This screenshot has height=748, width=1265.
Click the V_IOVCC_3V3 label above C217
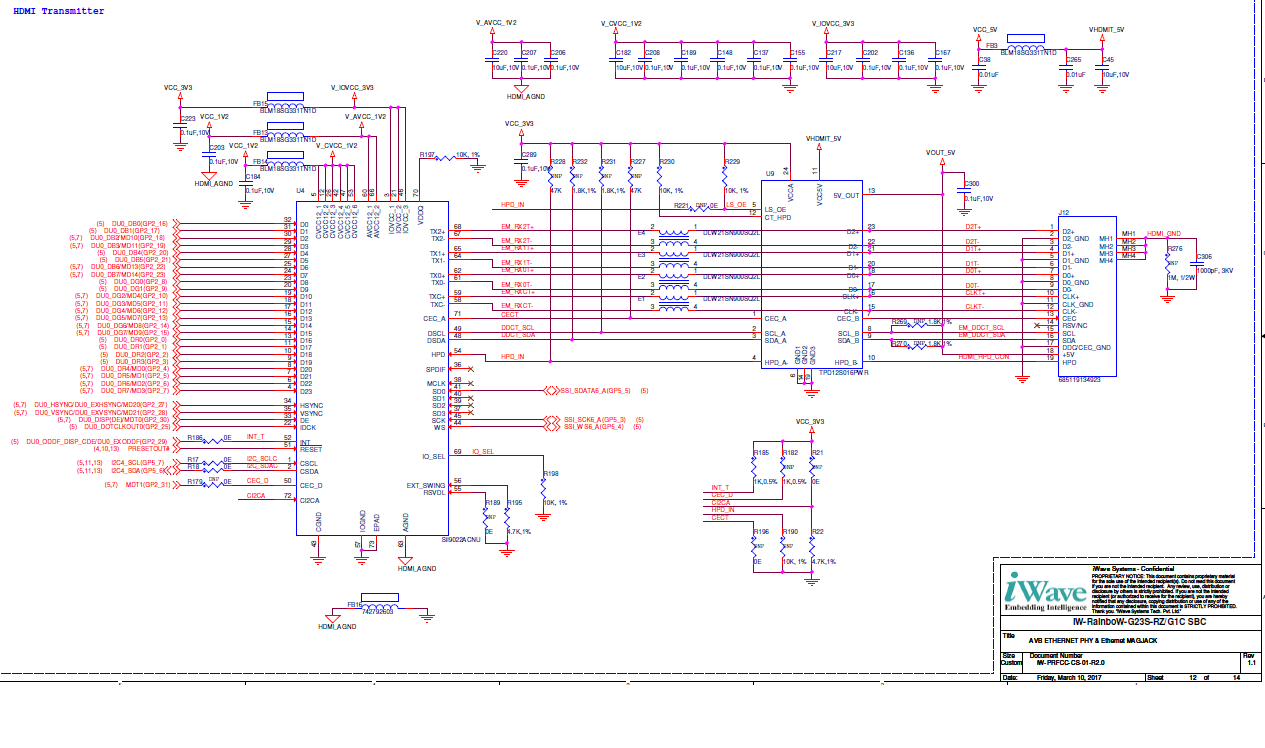coord(833,22)
